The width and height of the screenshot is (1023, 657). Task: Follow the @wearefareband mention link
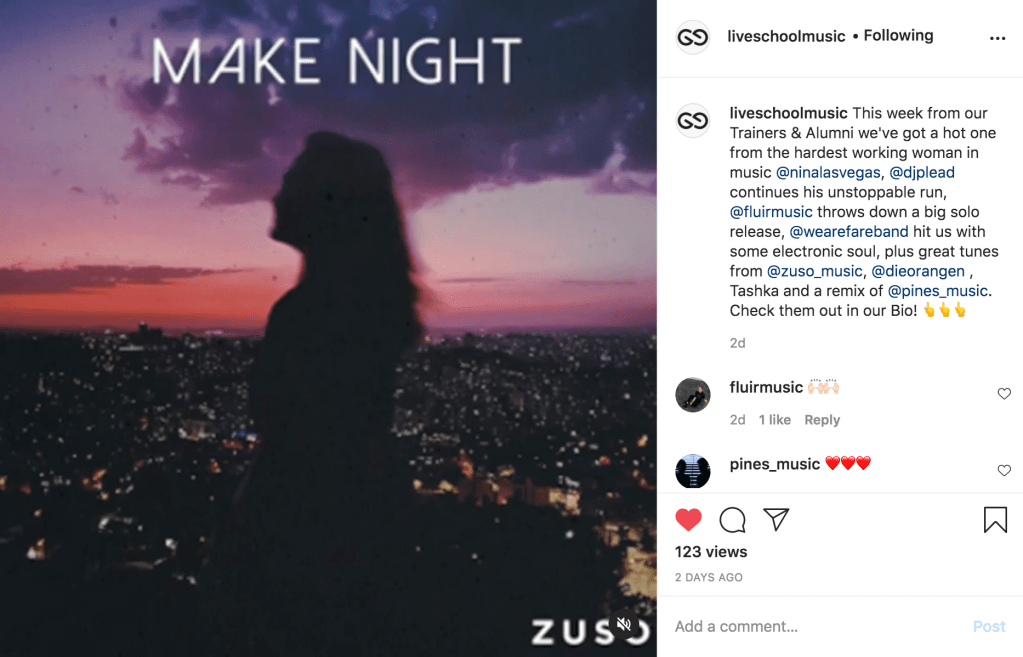pyautogui.click(x=849, y=232)
